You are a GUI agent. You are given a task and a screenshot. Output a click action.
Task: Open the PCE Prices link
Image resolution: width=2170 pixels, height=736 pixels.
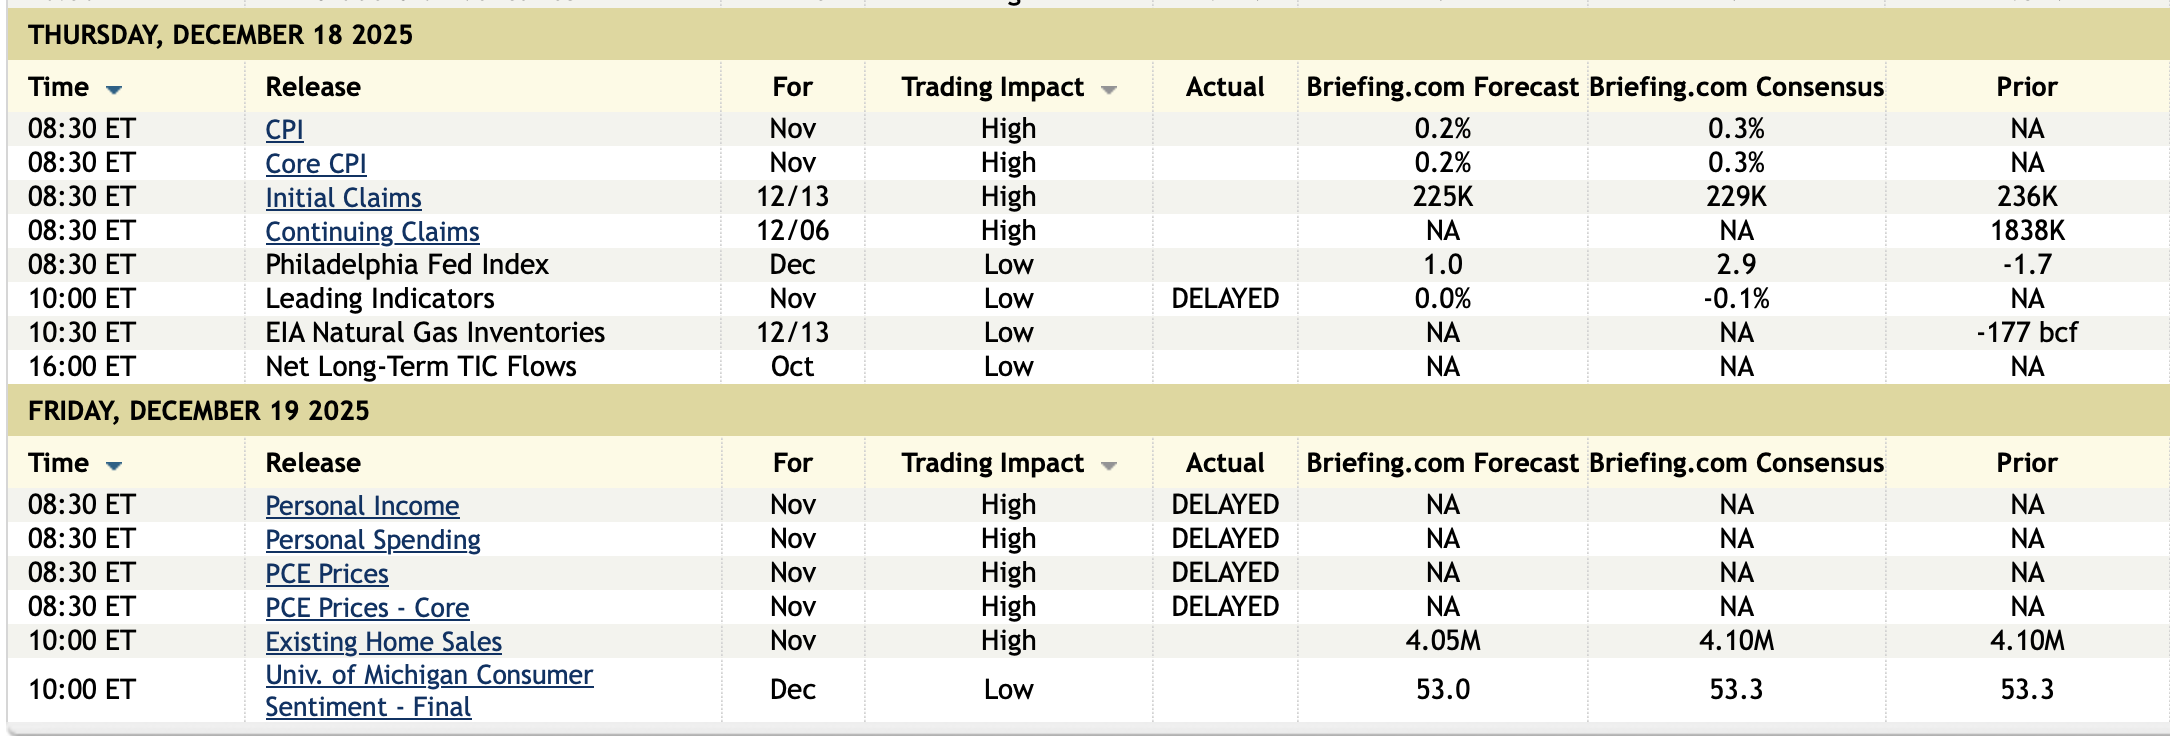[x=327, y=574]
